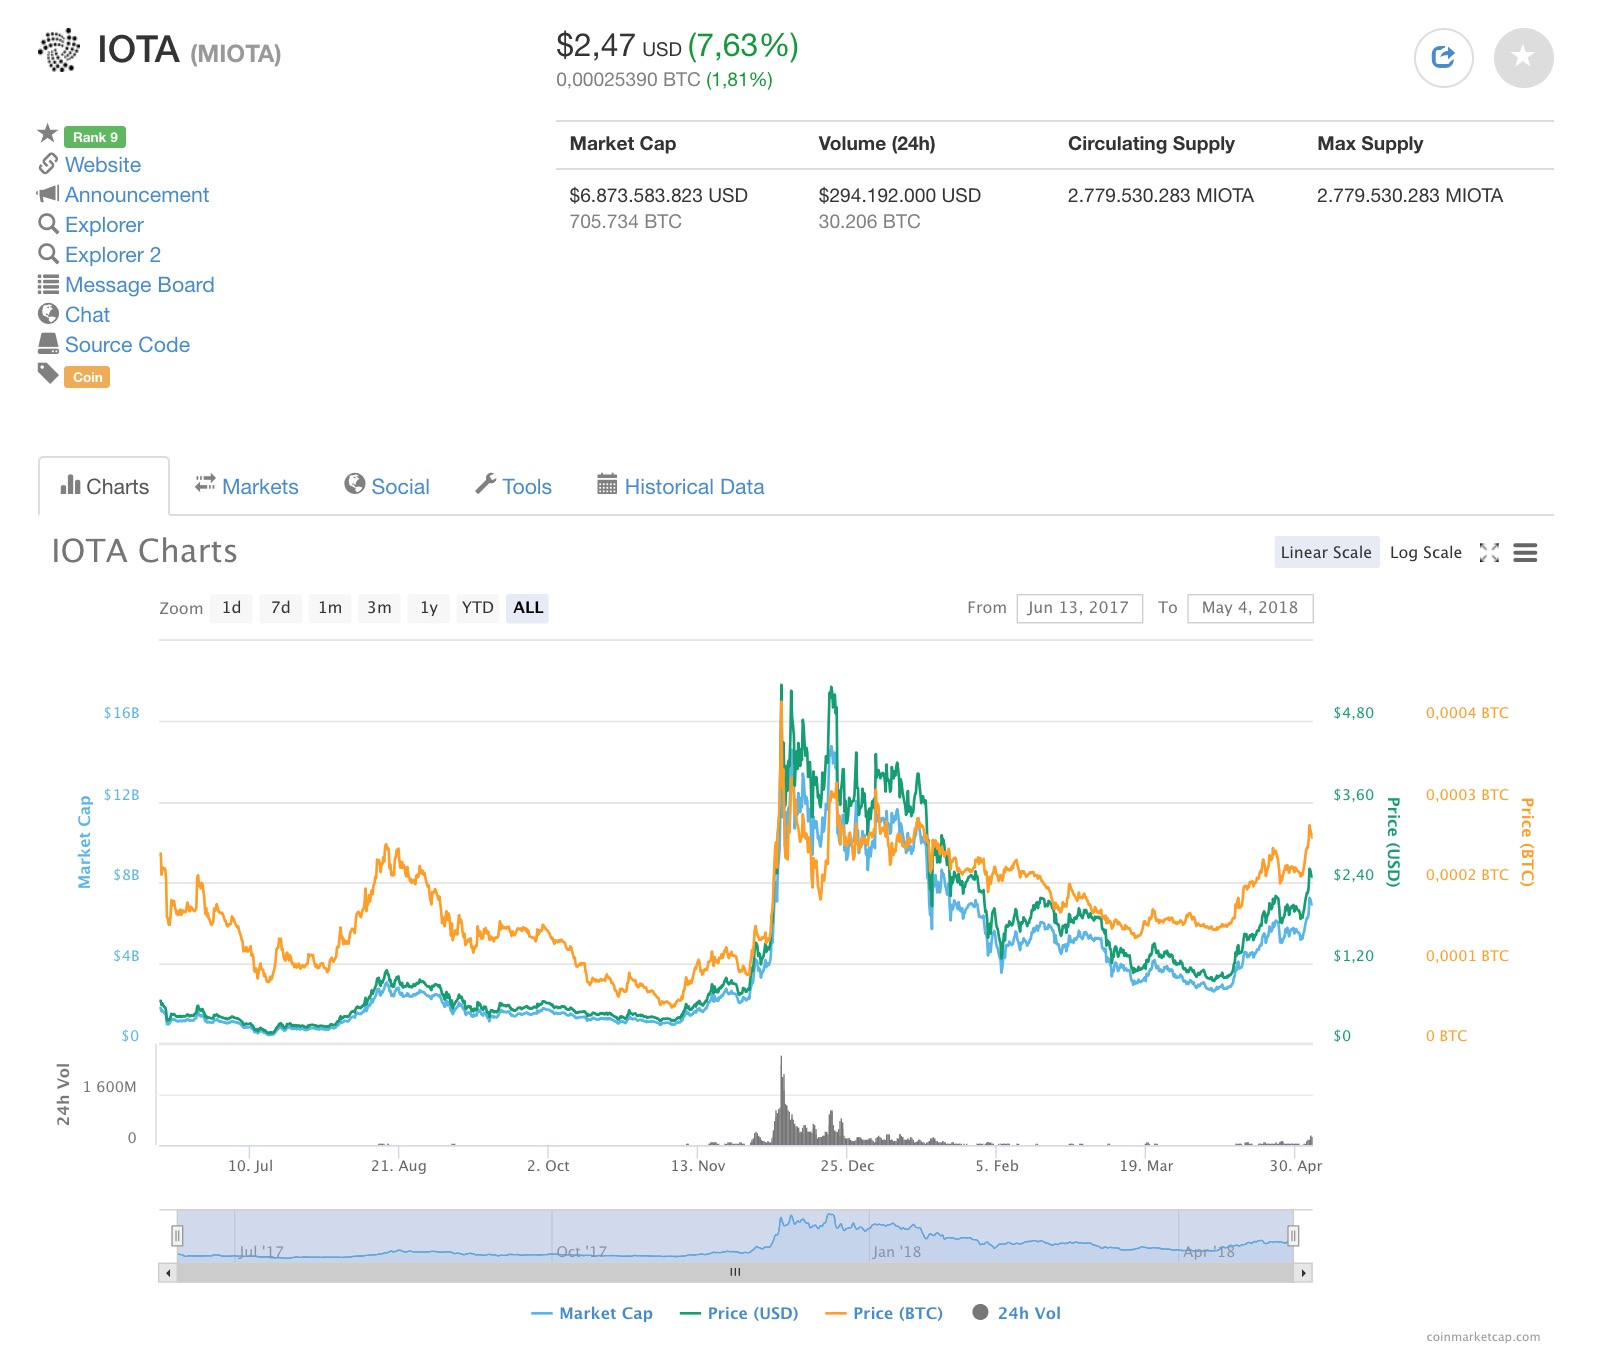Open the Charts tab
The width and height of the screenshot is (1604, 1350).
[104, 487]
